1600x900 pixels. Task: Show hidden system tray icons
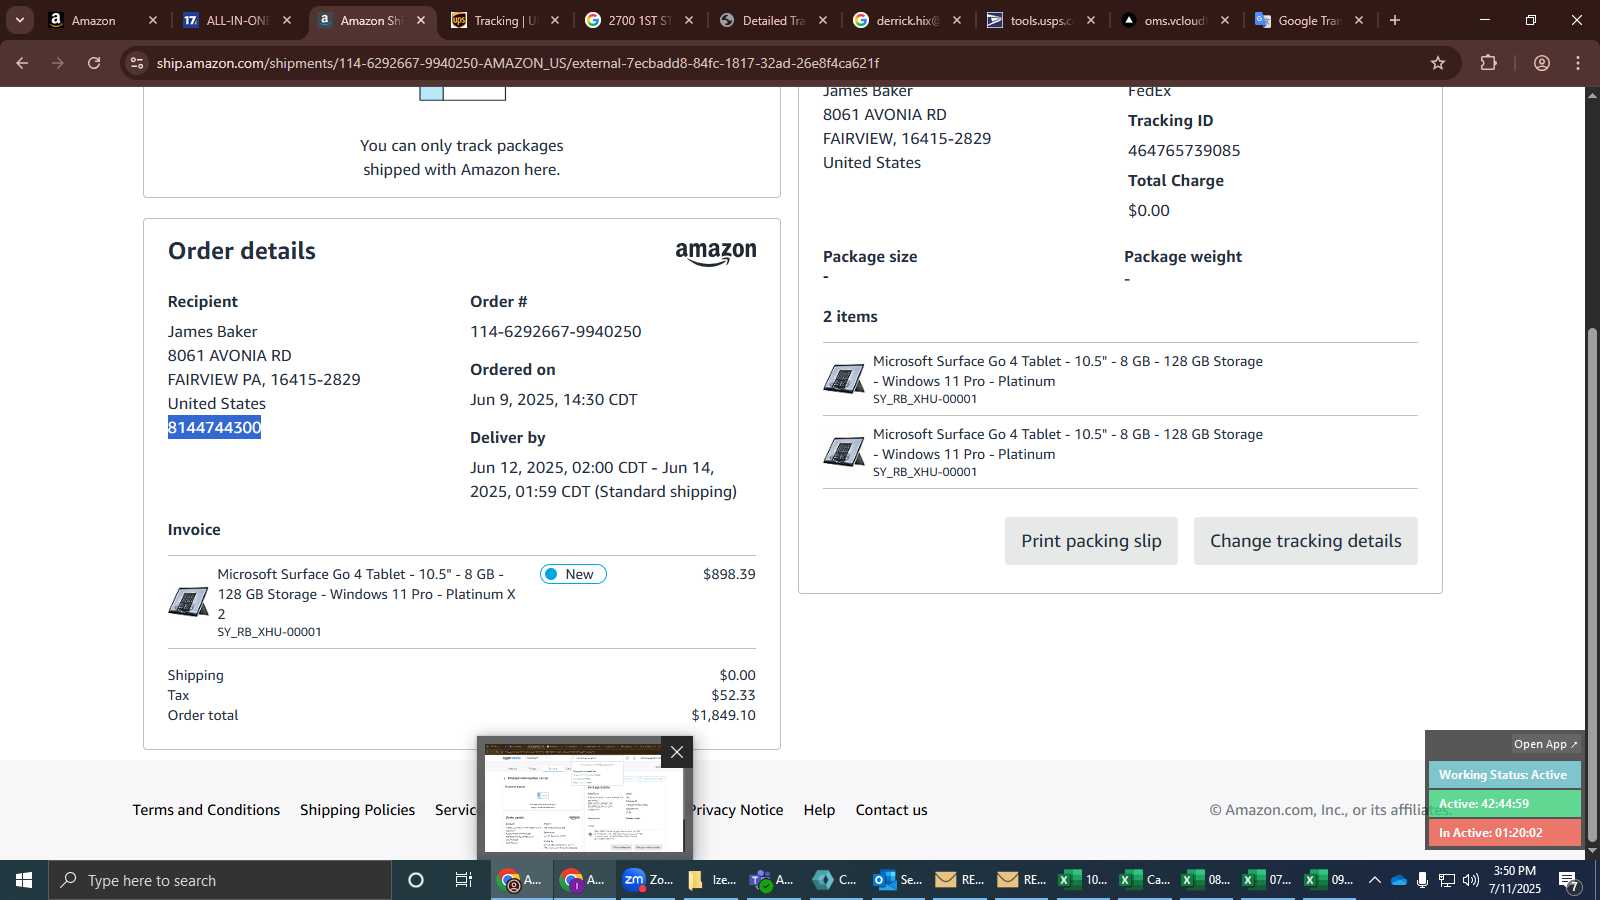[x=1374, y=880]
